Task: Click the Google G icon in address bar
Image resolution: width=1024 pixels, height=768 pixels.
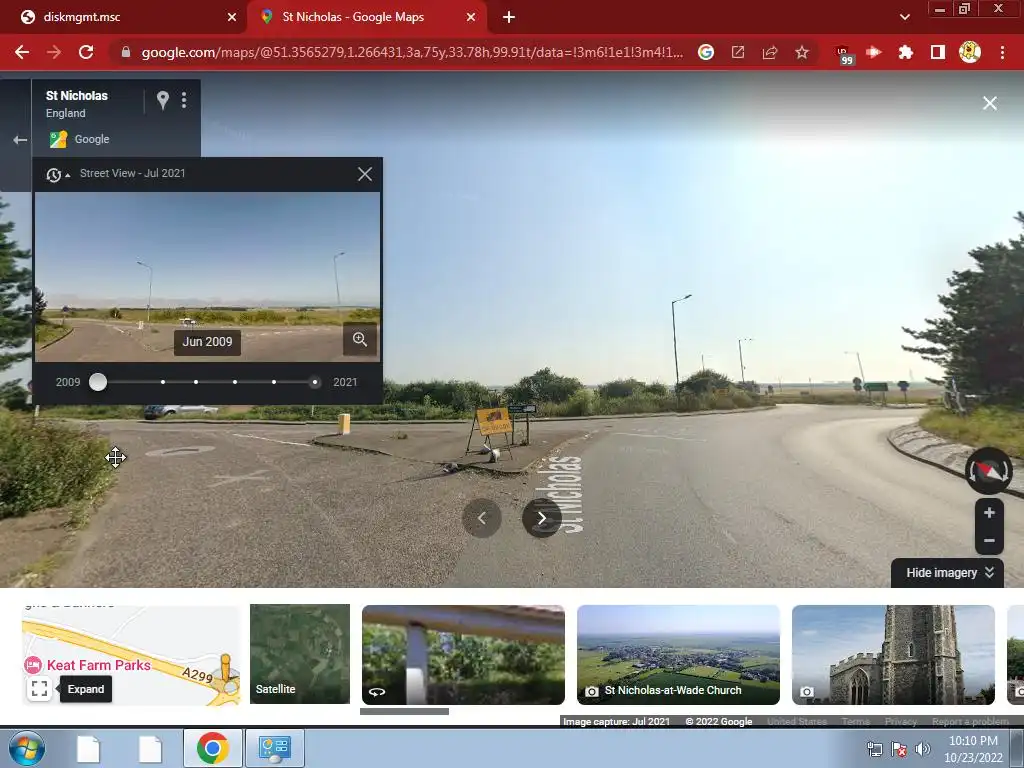Action: (706, 52)
